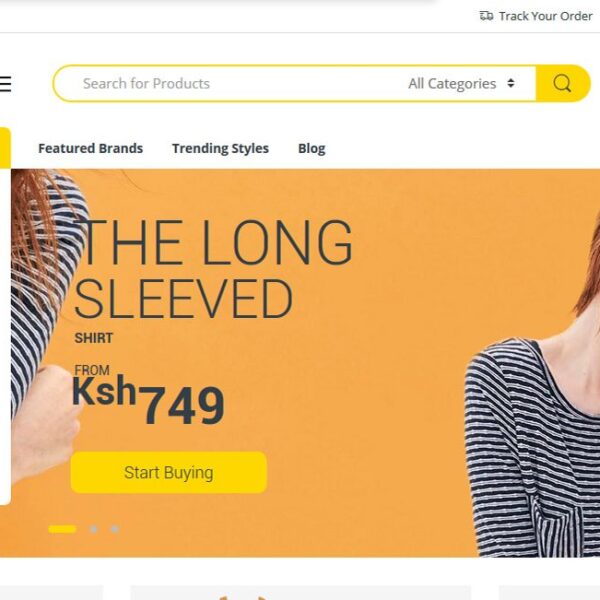The height and width of the screenshot is (600, 600).
Task: Click the Start Buying button
Action: (x=169, y=473)
